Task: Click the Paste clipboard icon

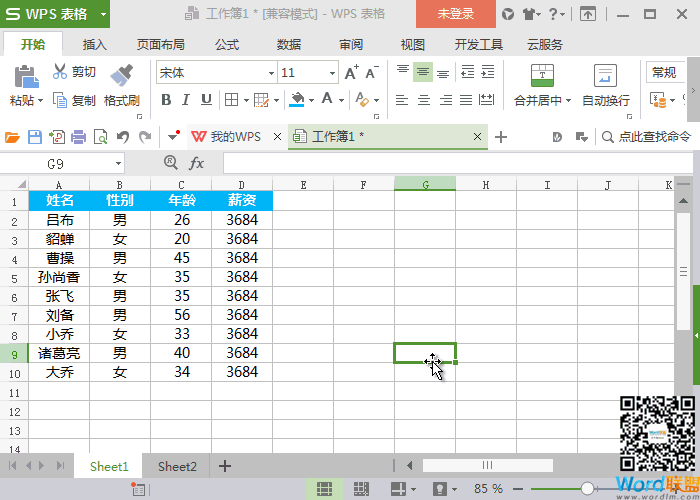Action: coord(26,76)
